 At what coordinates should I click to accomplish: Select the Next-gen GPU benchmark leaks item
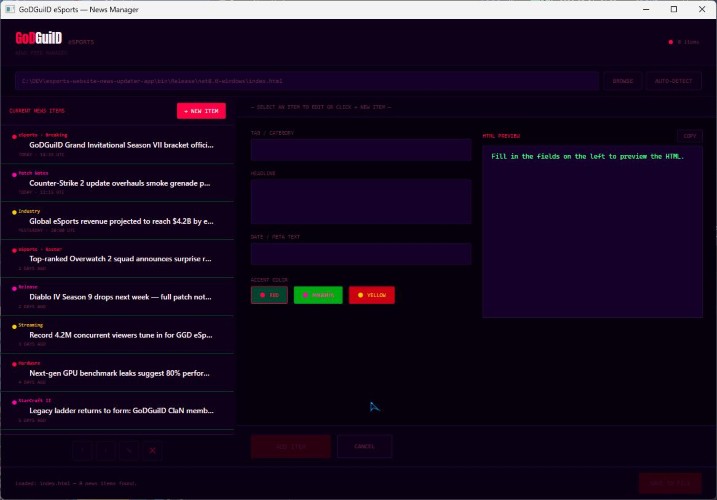tap(118, 372)
